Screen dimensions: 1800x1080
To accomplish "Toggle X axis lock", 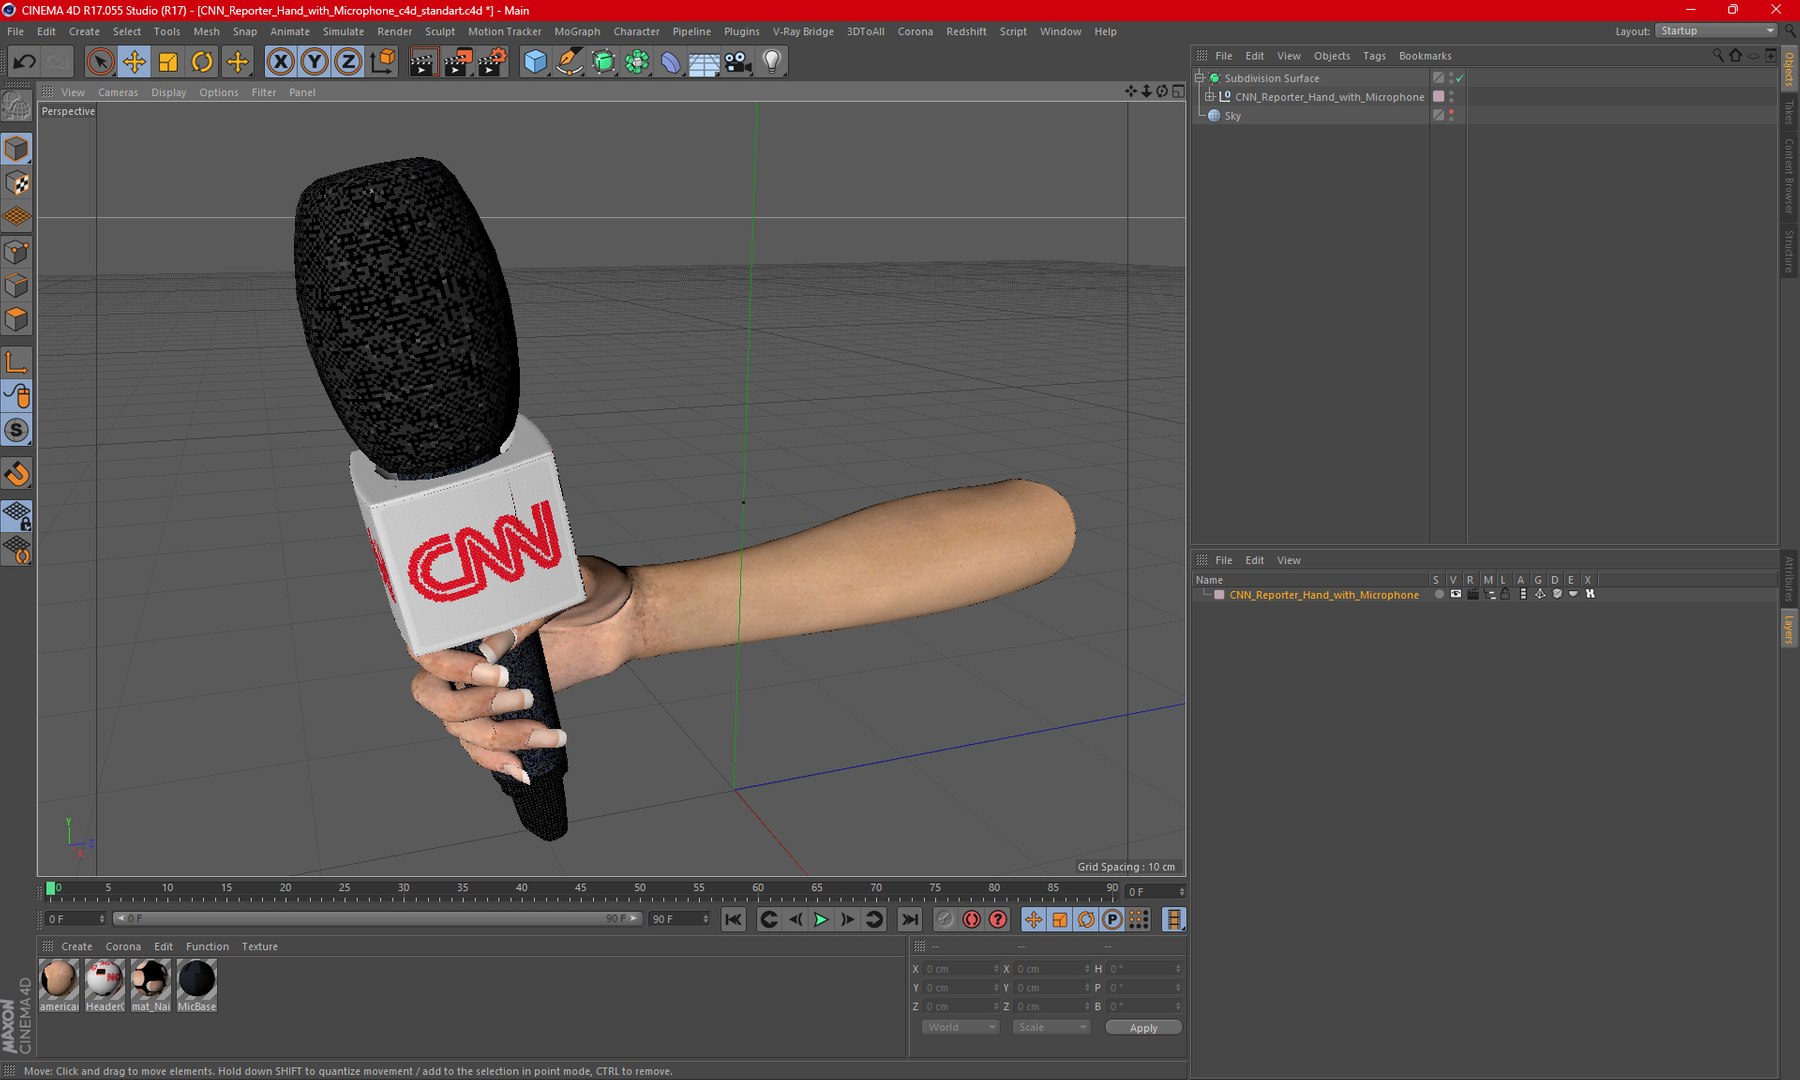I will pyautogui.click(x=281, y=62).
